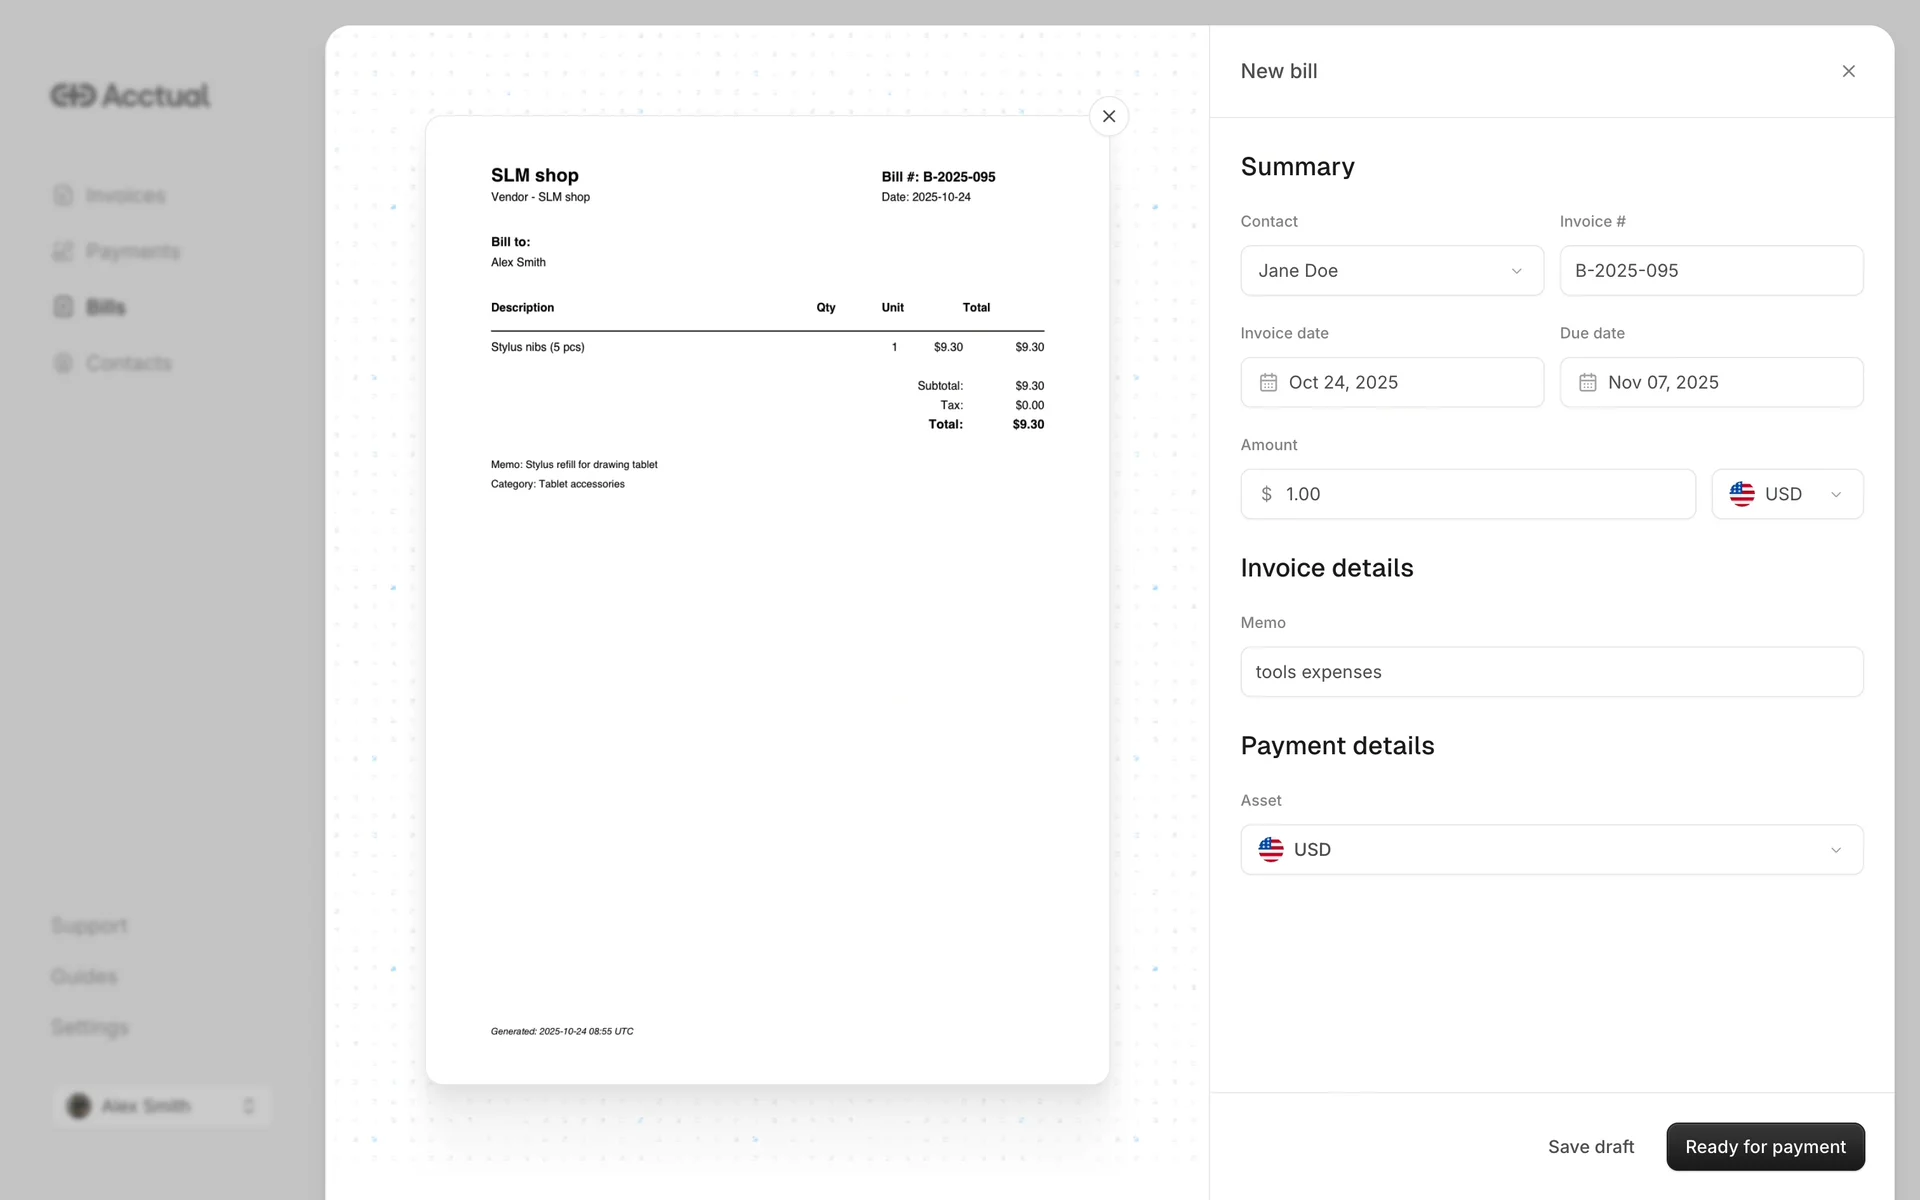This screenshot has height=1200, width=1920.
Task: Open the Payments menu item
Action: [132, 251]
